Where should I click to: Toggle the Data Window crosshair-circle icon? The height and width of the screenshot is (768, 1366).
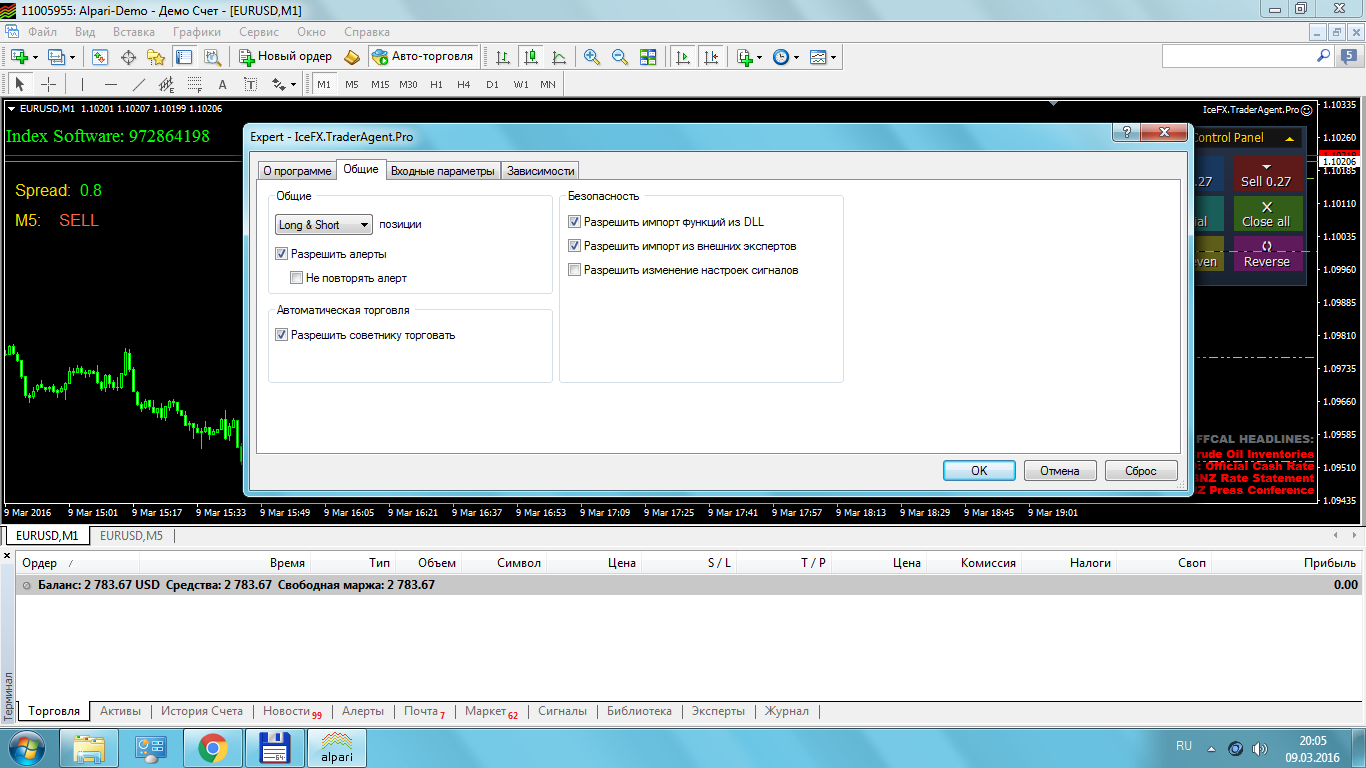pyautogui.click(x=128, y=57)
